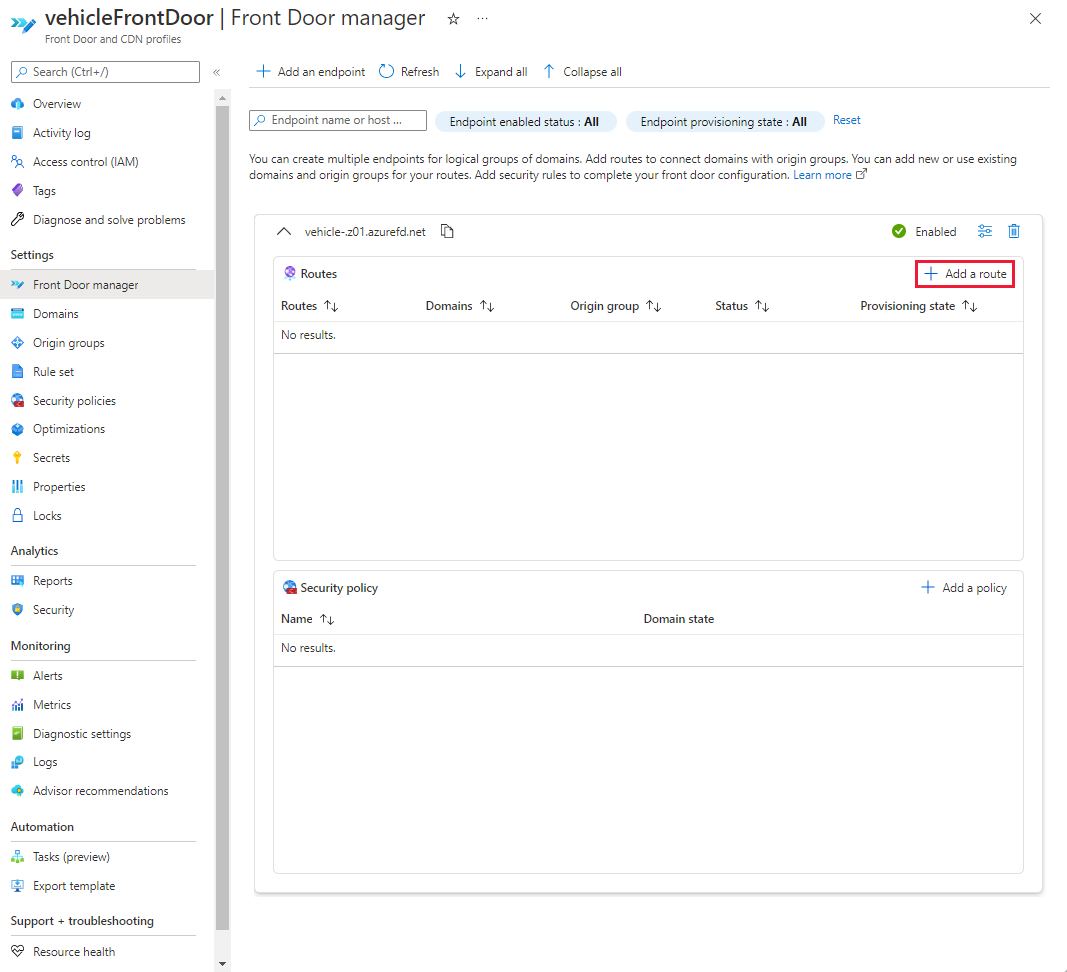Click the Add a route button

965,274
